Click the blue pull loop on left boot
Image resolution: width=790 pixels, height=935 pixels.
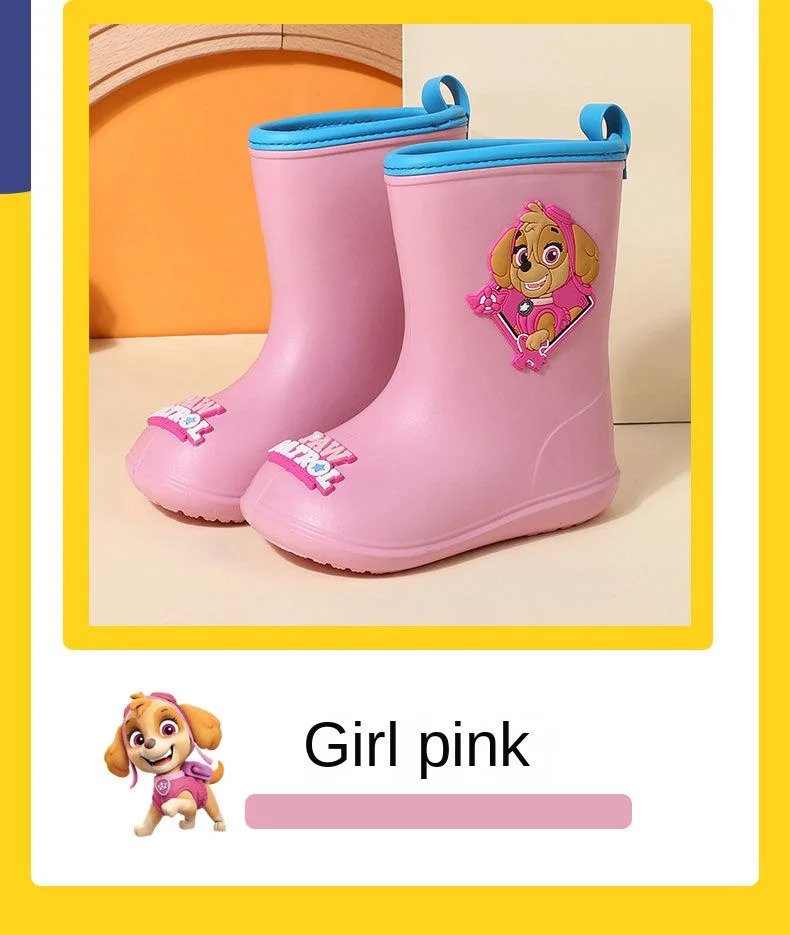pos(445,95)
